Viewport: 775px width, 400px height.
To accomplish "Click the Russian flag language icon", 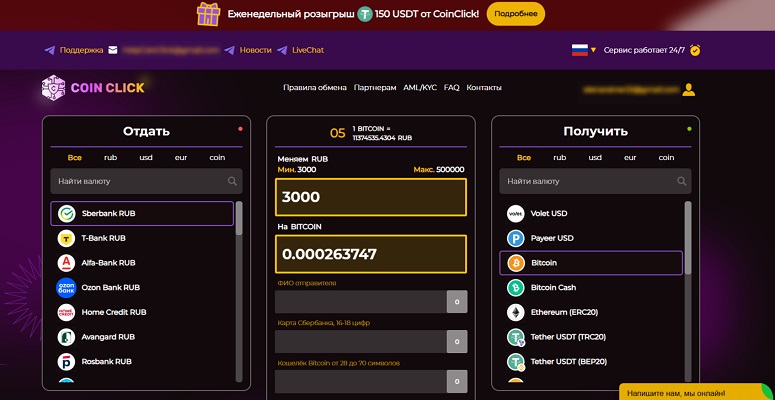I will click(x=579, y=50).
